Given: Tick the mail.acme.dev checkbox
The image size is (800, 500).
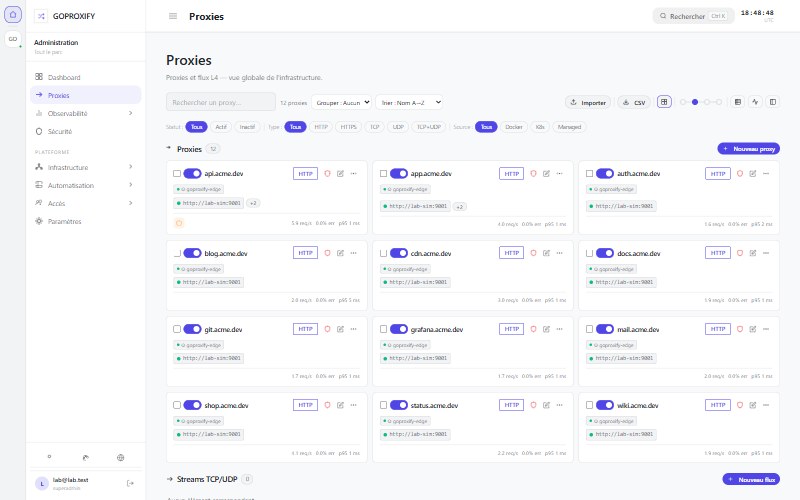Looking at the screenshot, I should (589, 329).
